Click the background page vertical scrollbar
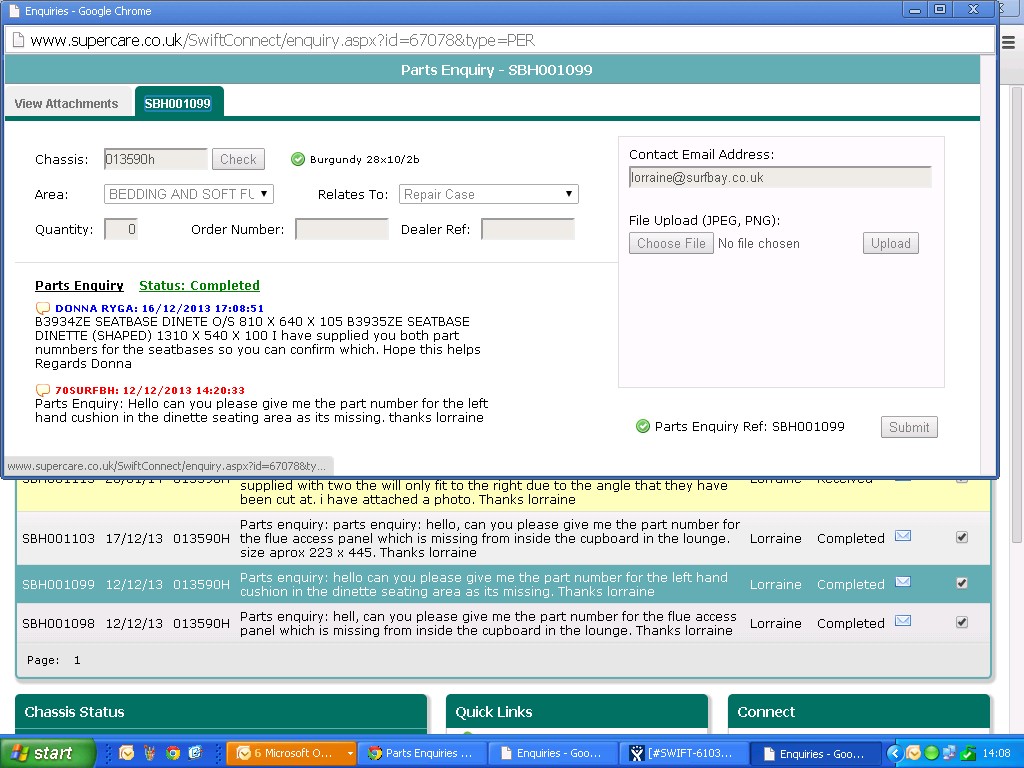This screenshot has height=768, width=1024. pyautogui.click(x=1016, y=313)
